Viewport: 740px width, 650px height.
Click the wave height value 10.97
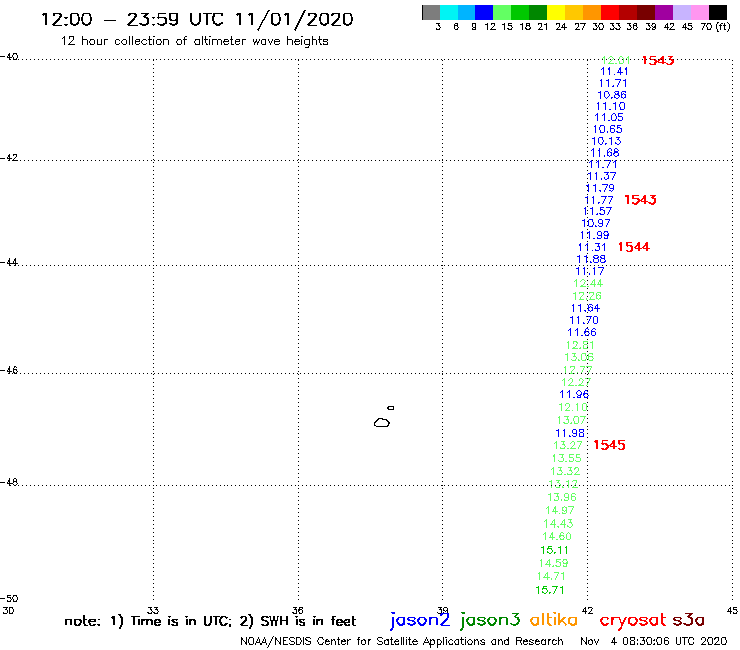pos(596,223)
